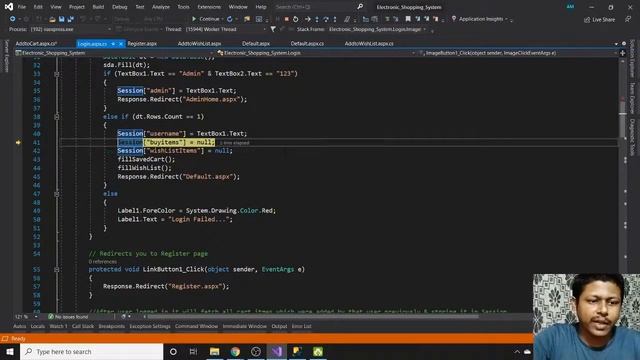This screenshot has width=640, height=360.
Task: Open the ImageButton1_Click member dropdown
Action: click(616, 53)
